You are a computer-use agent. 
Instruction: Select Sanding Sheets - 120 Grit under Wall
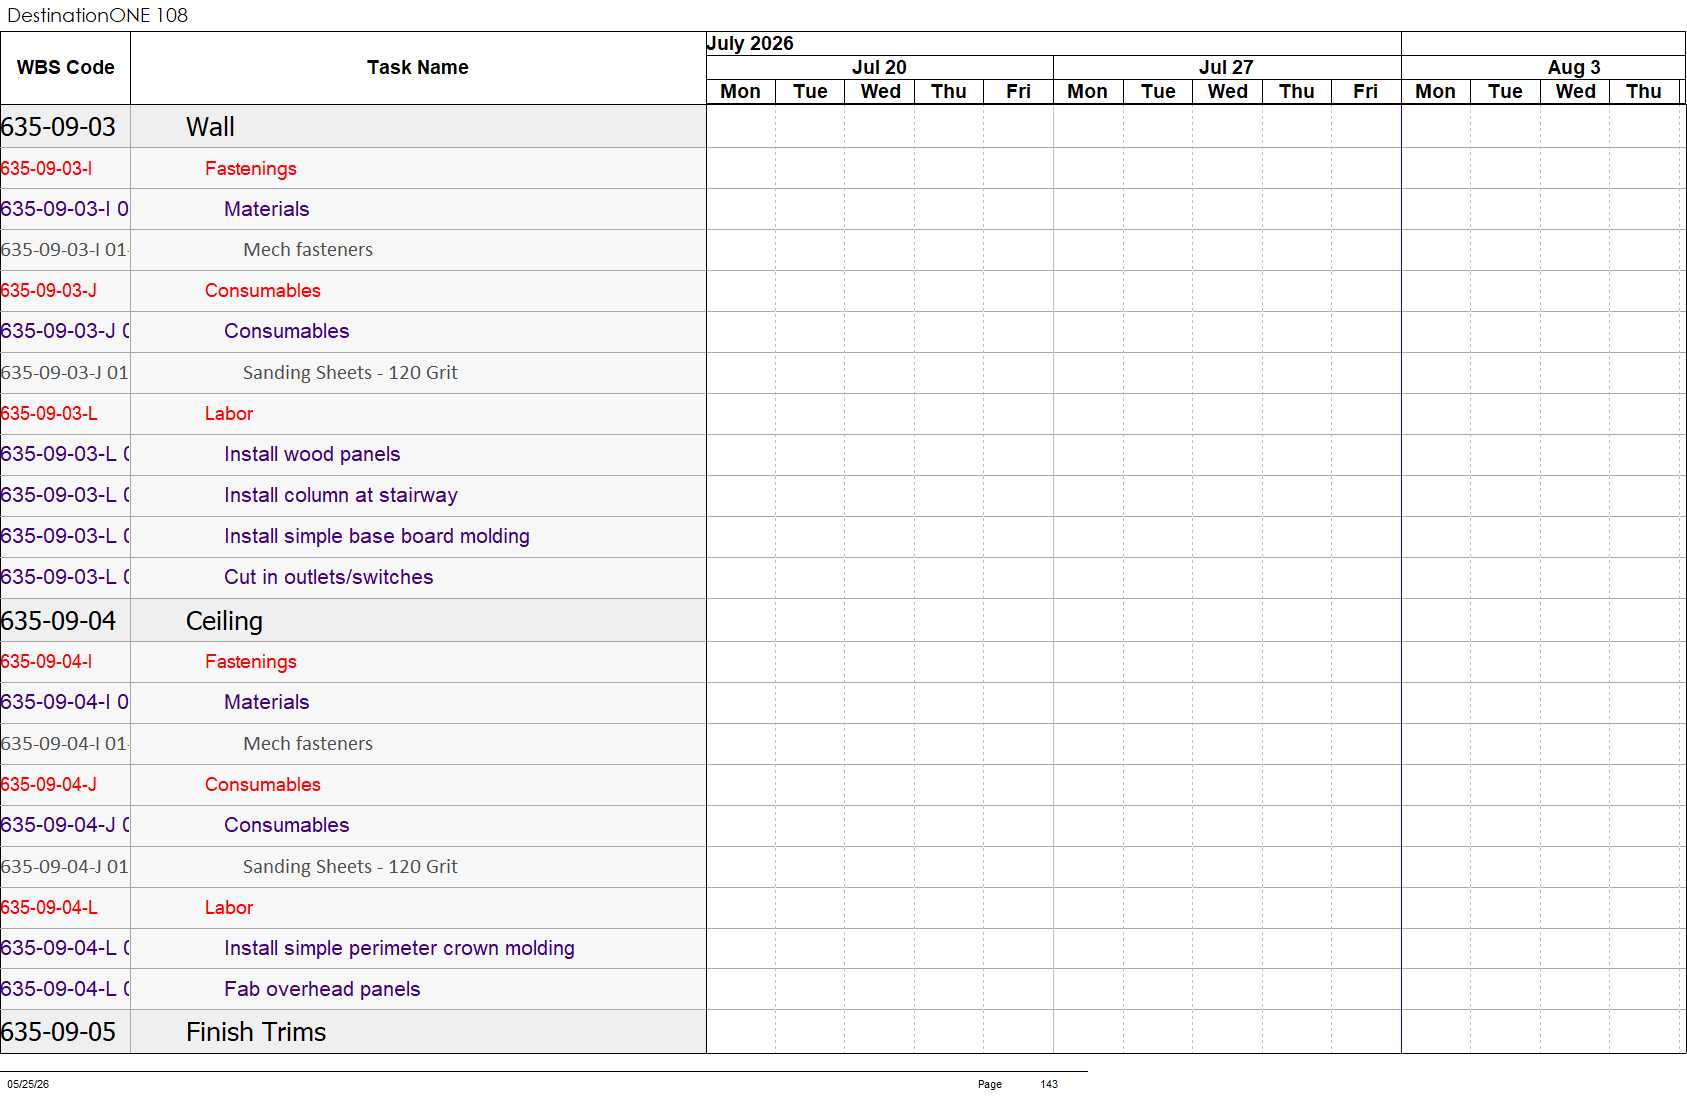coord(350,373)
